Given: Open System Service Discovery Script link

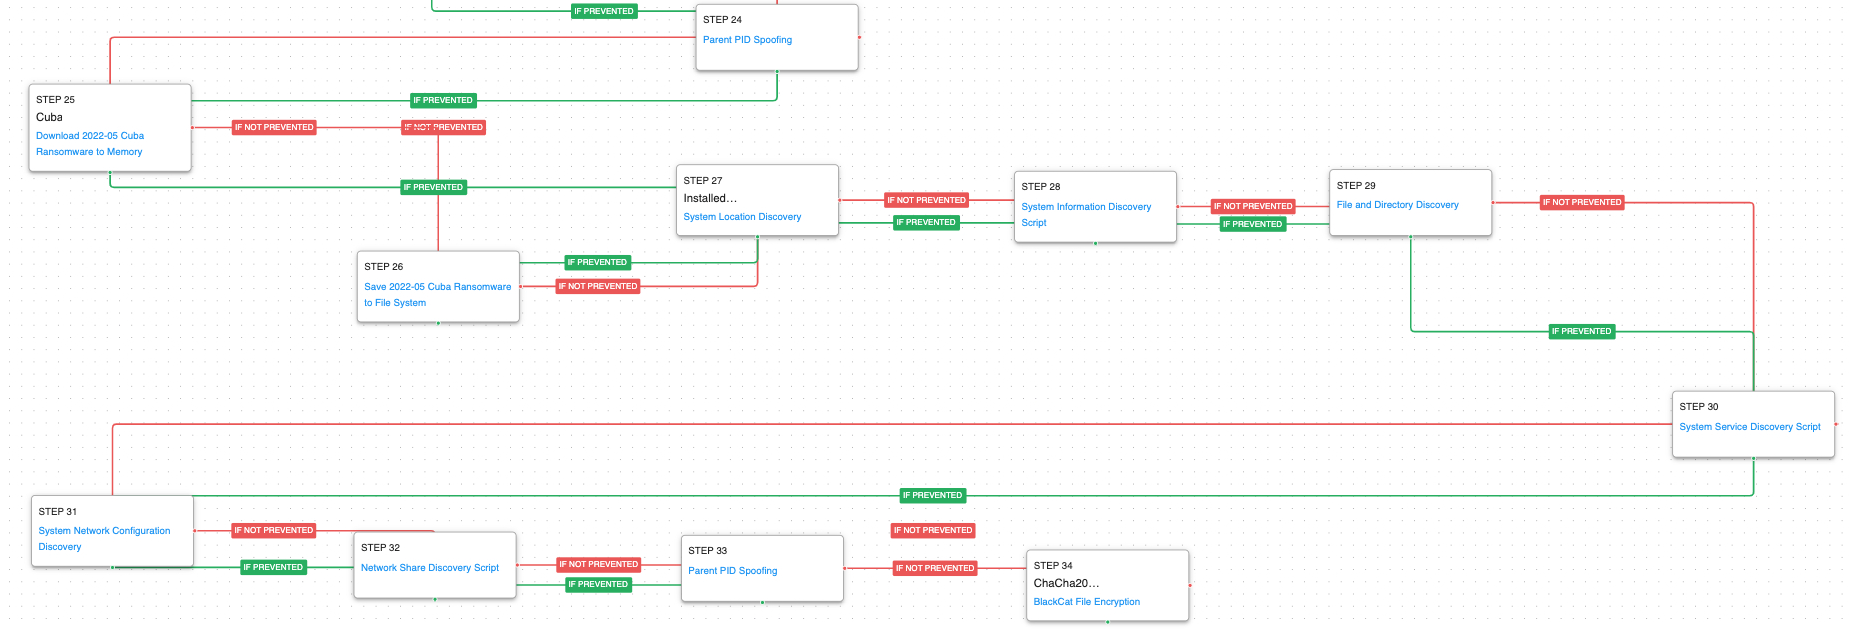Looking at the screenshot, I should (1749, 427).
